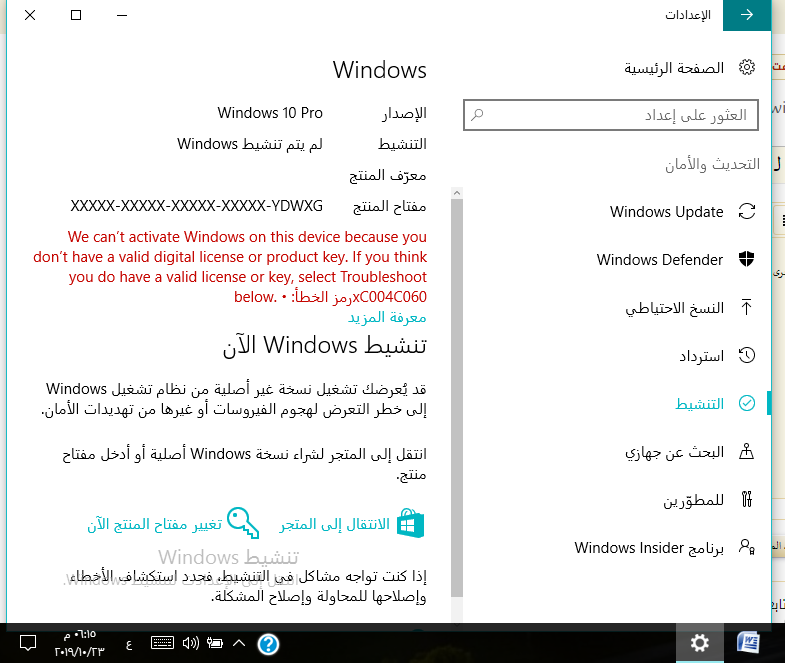Image resolution: width=785 pixels, height=663 pixels.
Task: Select للمطوّرين in sidebar
Action: tap(693, 500)
